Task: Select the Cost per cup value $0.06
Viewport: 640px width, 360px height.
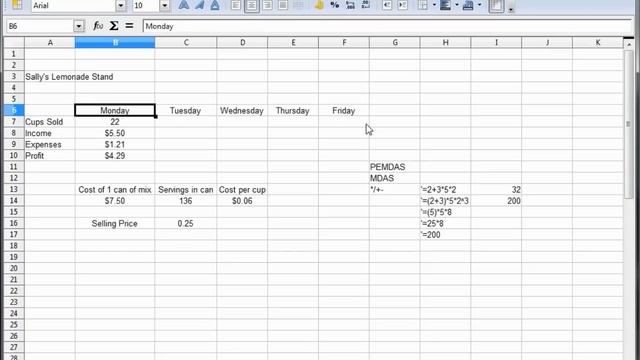Action: (242, 201)
